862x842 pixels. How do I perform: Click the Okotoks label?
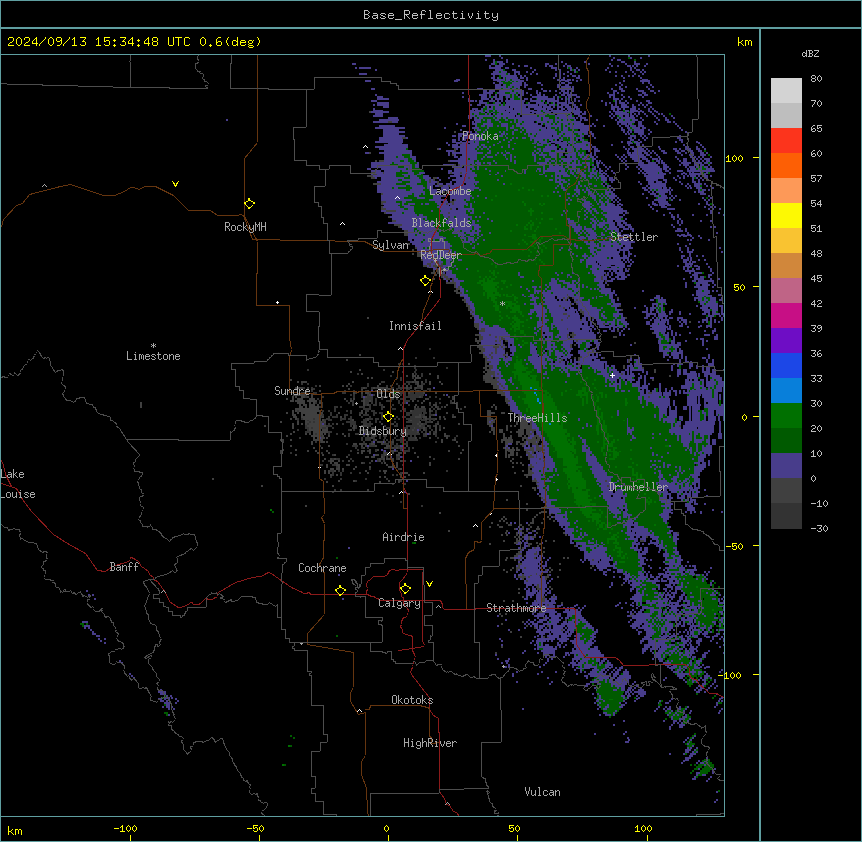[412, 700]
